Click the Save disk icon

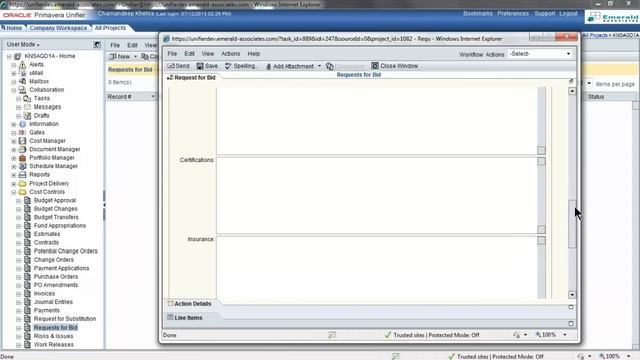pyautogui.click(x=200, y=66)
